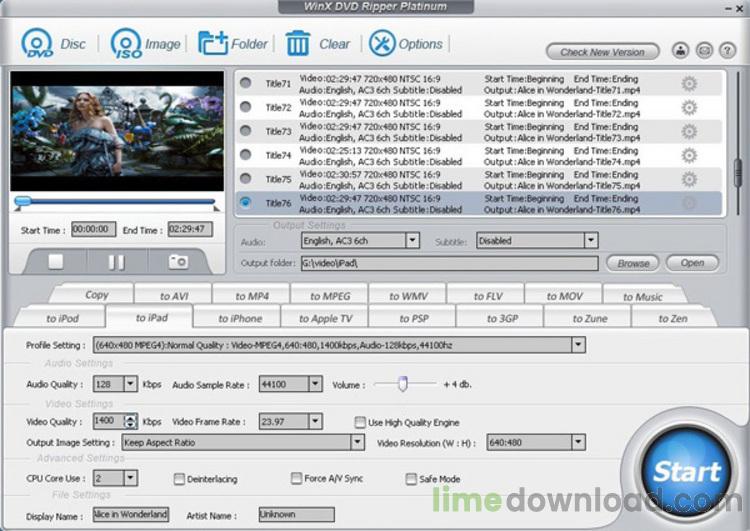Expand the Output Image Setting dropdown
The height and width of the screenshot is (531, 750).
click(x=357, y=442)
